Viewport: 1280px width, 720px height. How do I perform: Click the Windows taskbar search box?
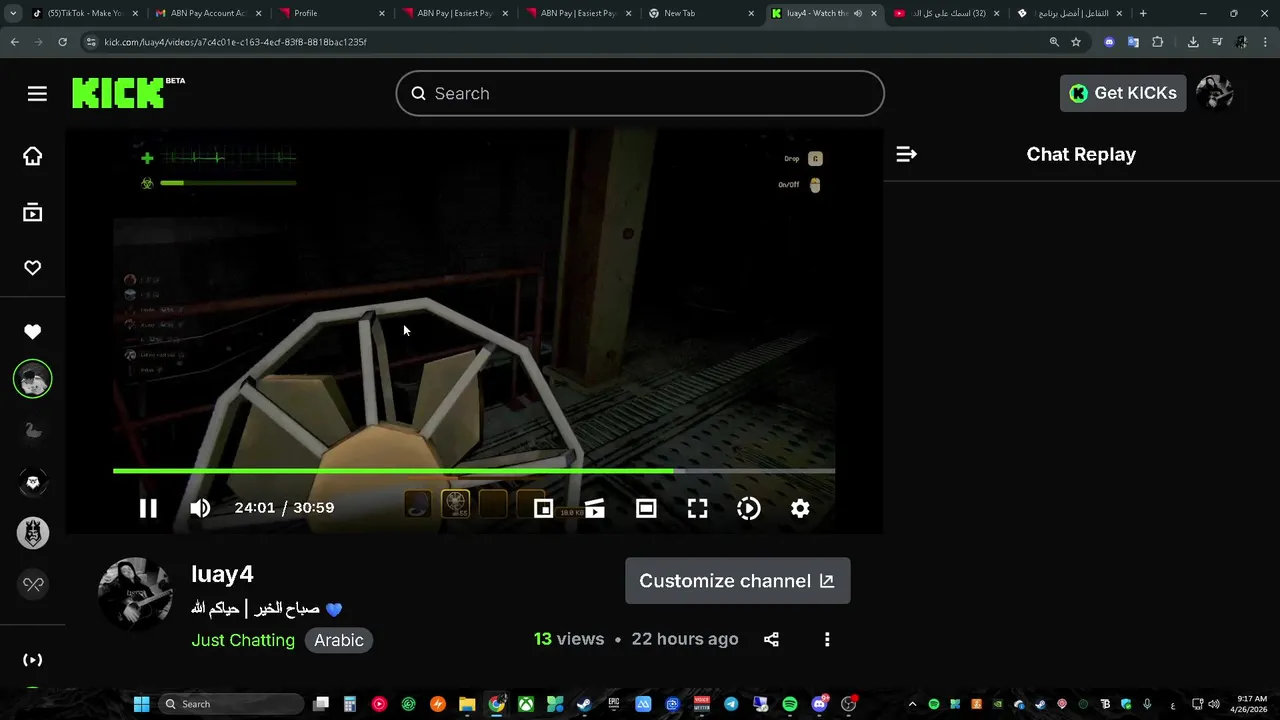232,704
